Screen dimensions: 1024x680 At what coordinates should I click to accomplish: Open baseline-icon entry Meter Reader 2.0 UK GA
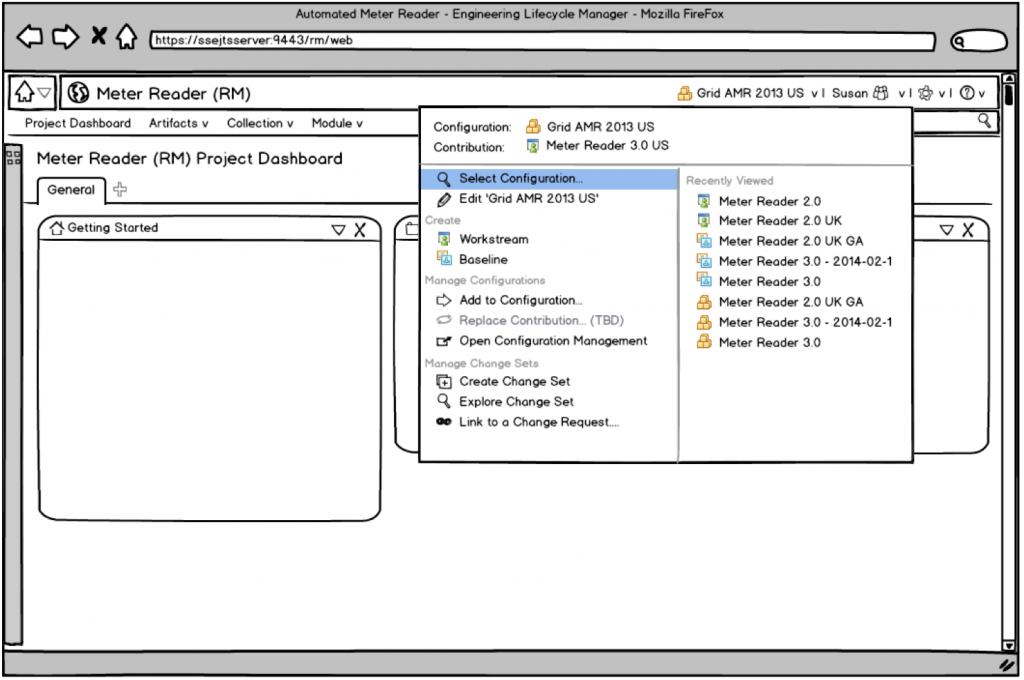tap(780, 242)
